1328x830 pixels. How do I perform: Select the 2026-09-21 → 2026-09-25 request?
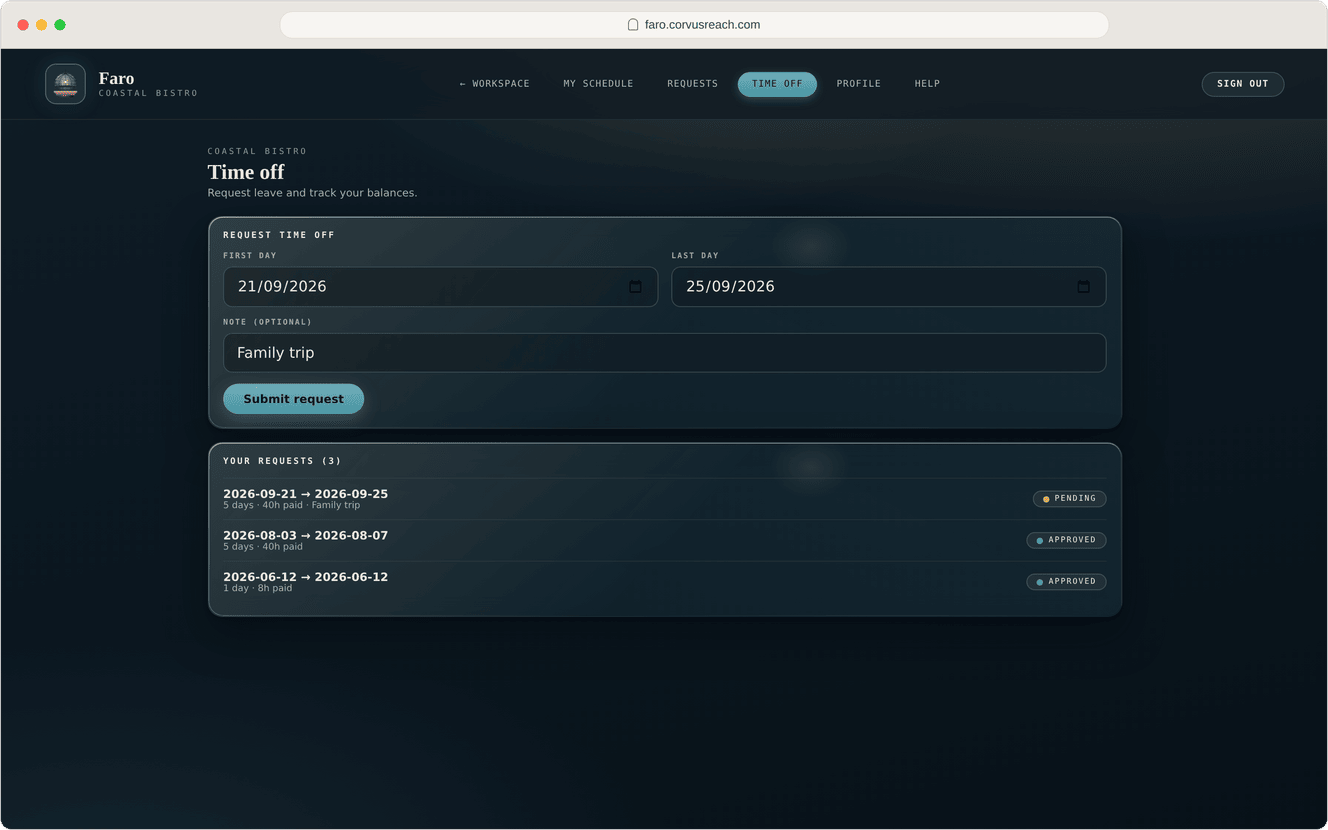pyautogui.click(x=665, y=499)
